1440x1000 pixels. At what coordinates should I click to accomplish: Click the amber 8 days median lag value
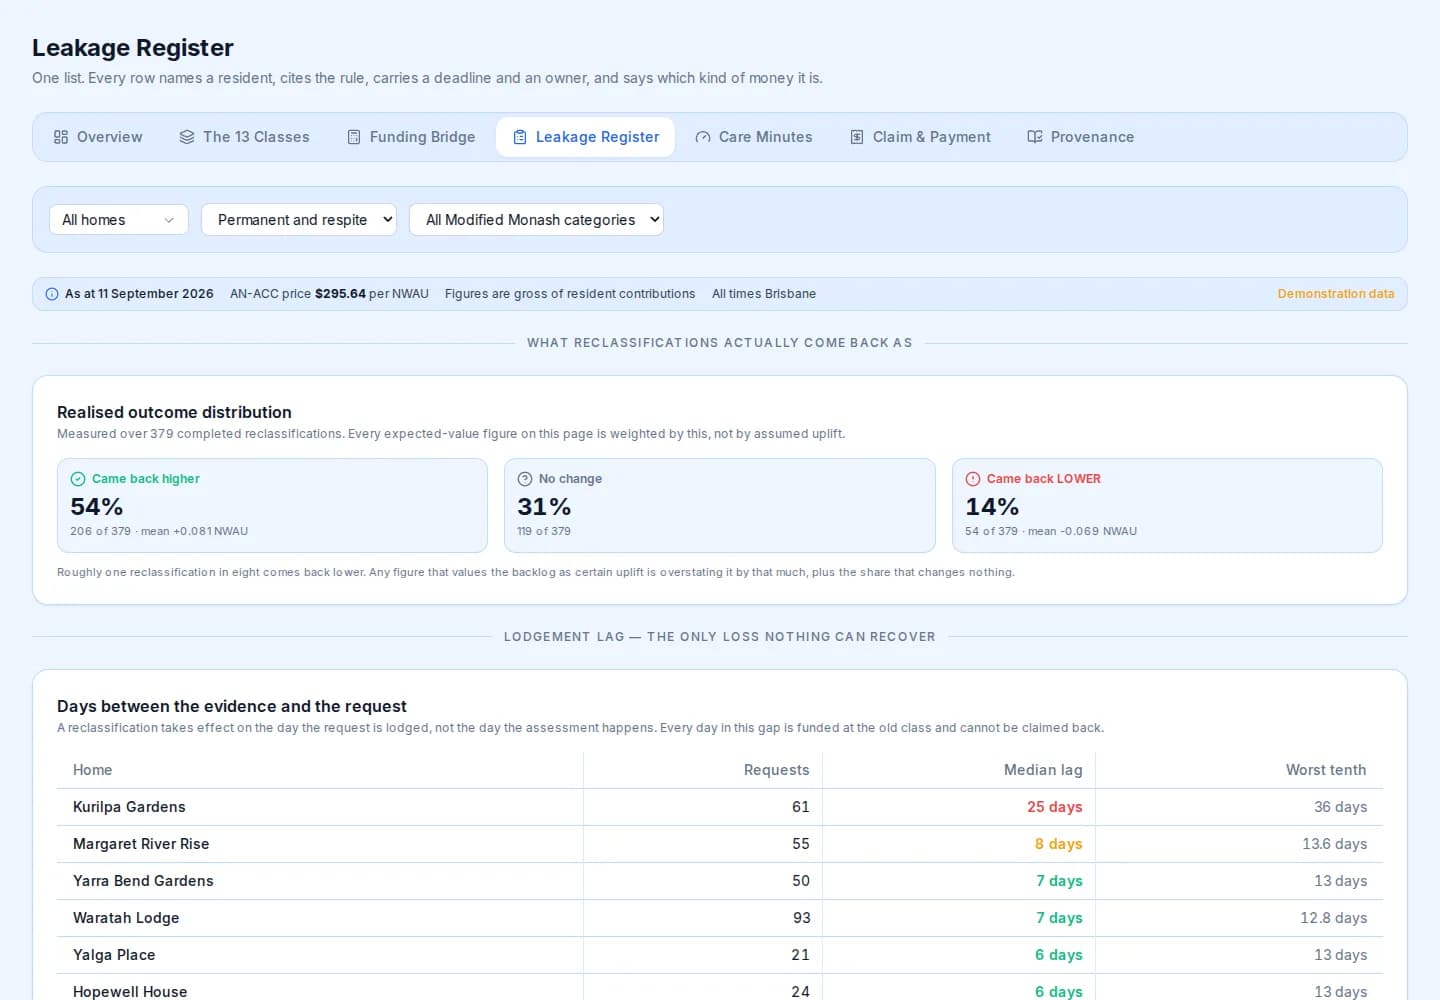[x=1059, y=844]
